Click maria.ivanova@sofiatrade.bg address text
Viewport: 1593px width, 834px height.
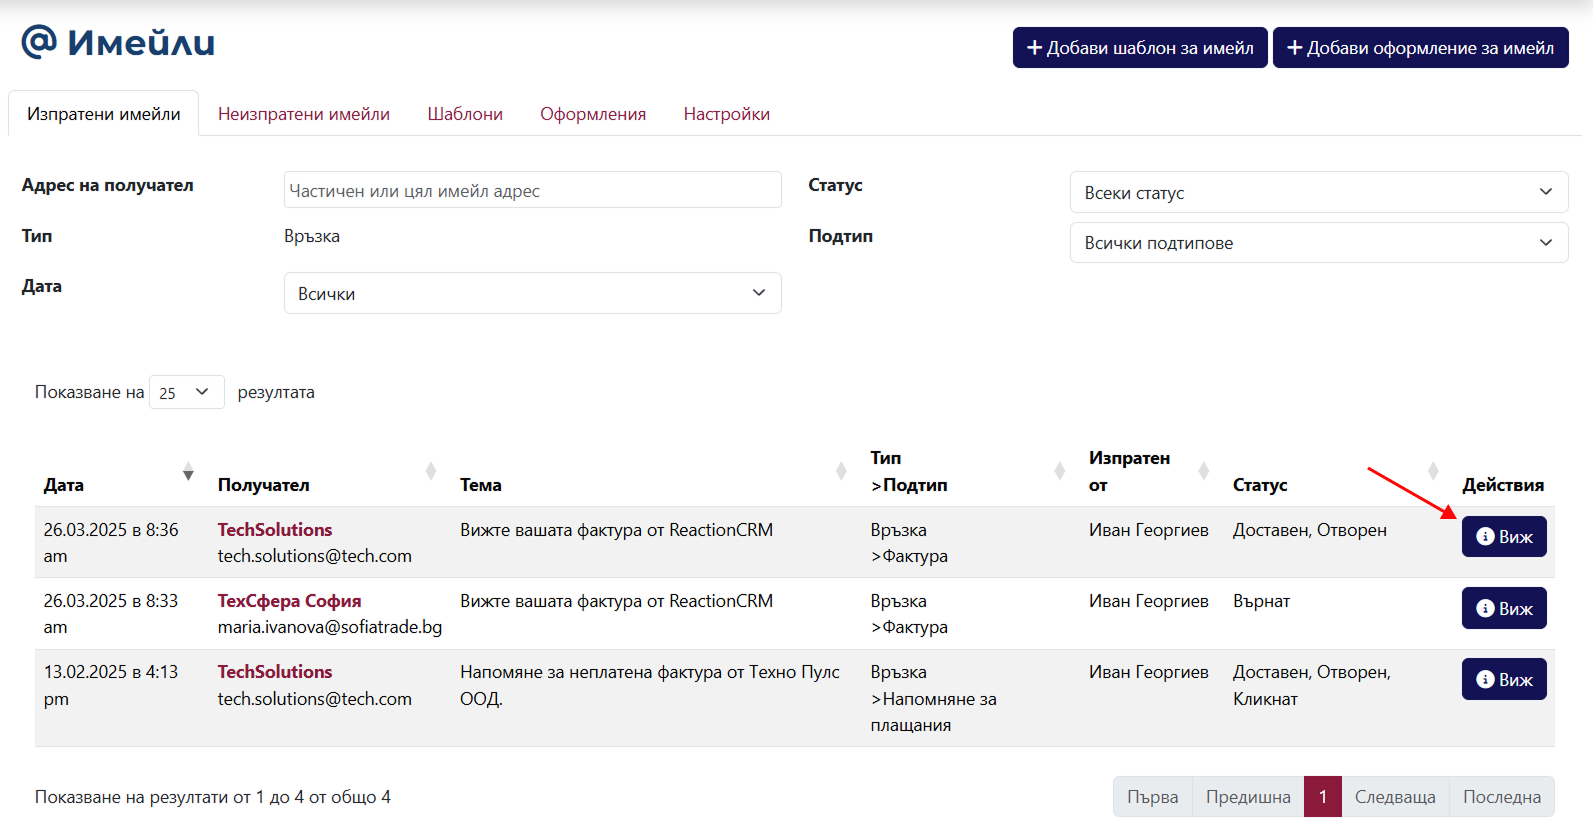(330, 627)
